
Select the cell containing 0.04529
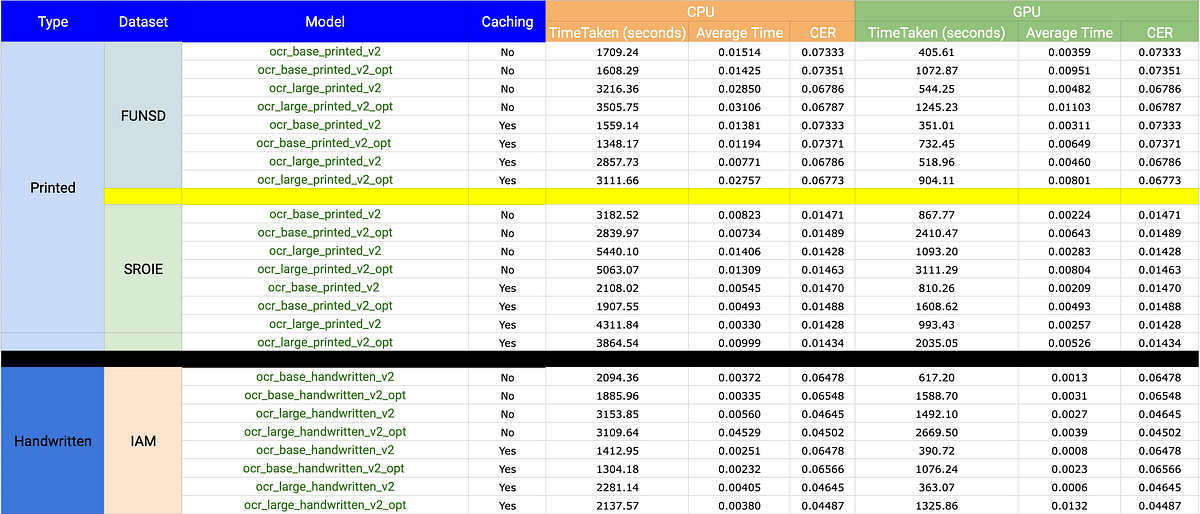[x=738, y=432]
